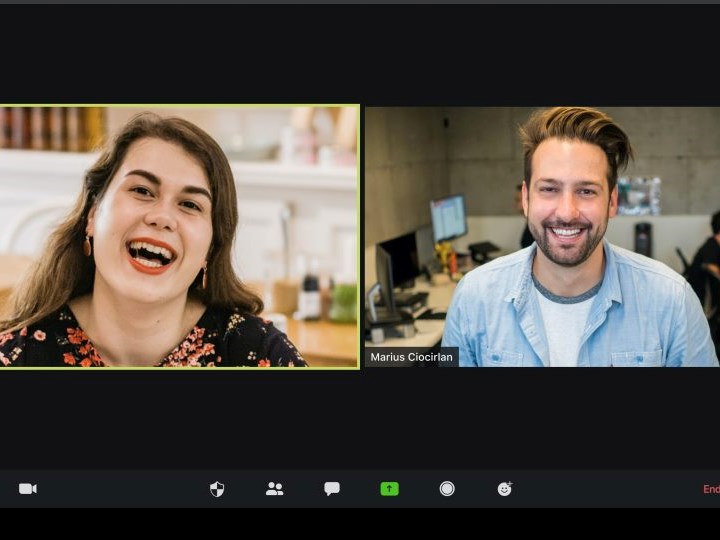Open the Participants panel

(274, 489)
